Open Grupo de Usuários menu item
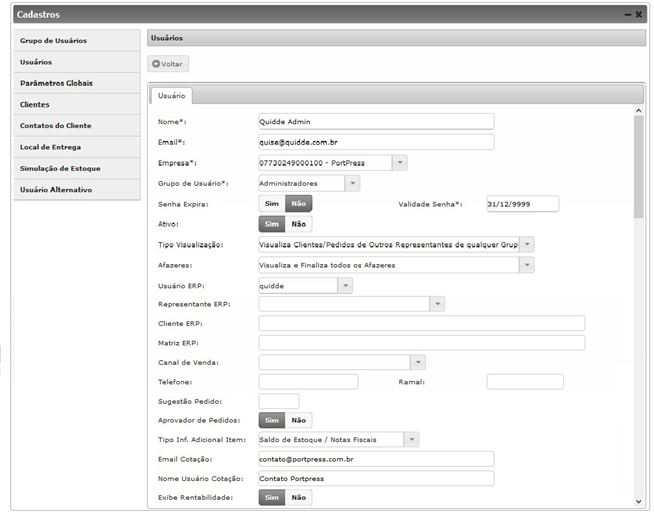Screen dimensions: 654x513 point(77,40)
